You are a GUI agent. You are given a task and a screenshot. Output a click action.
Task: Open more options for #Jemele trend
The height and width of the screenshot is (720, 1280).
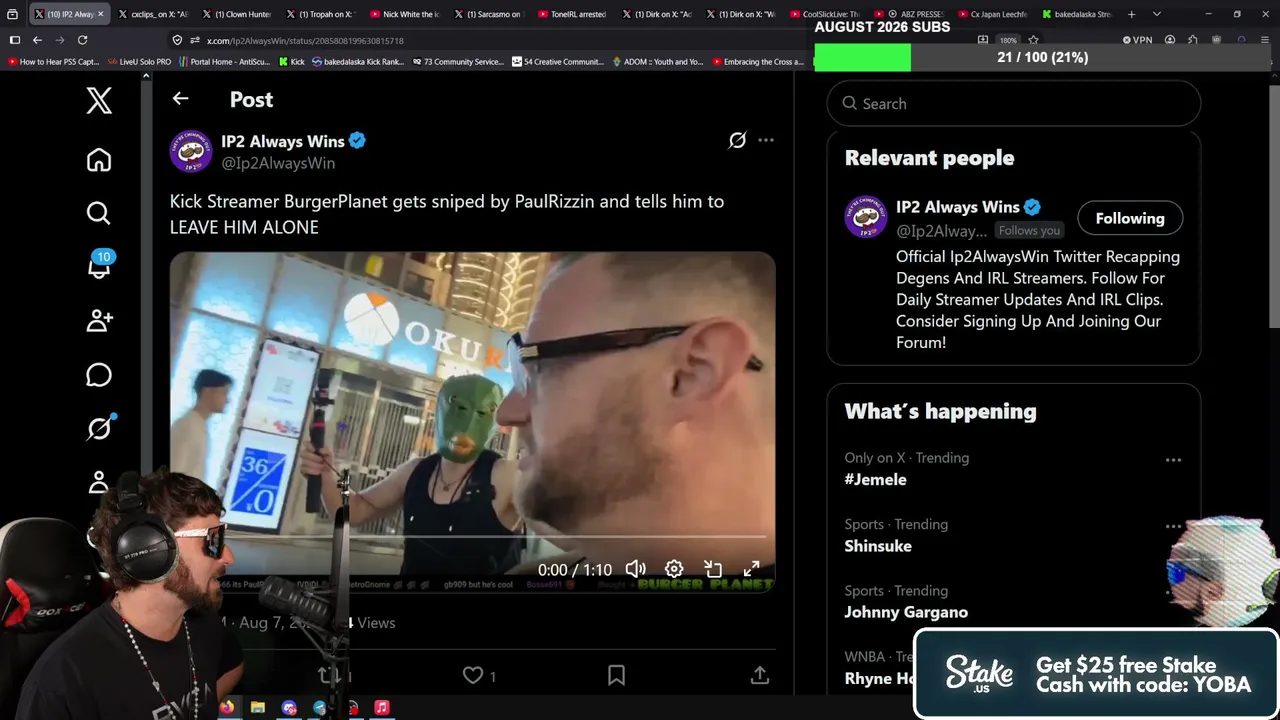click(x=1173, y=460)
